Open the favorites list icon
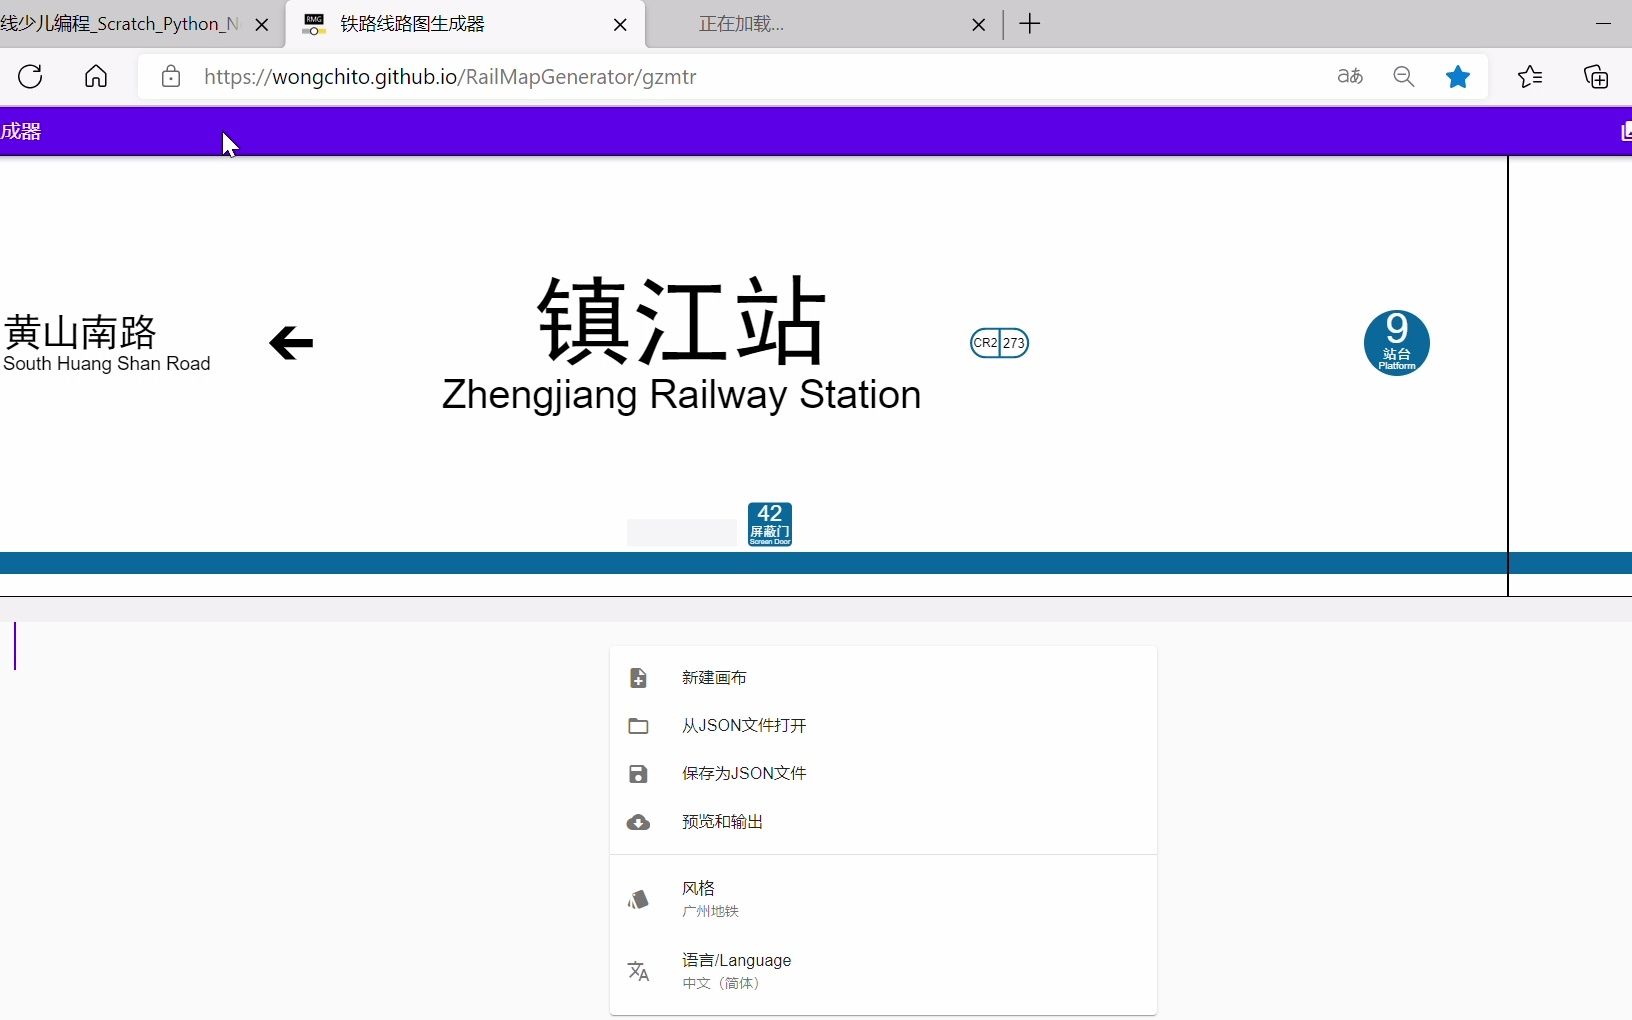This screenshot has height=1020, width=1632. click(1530, 77)
